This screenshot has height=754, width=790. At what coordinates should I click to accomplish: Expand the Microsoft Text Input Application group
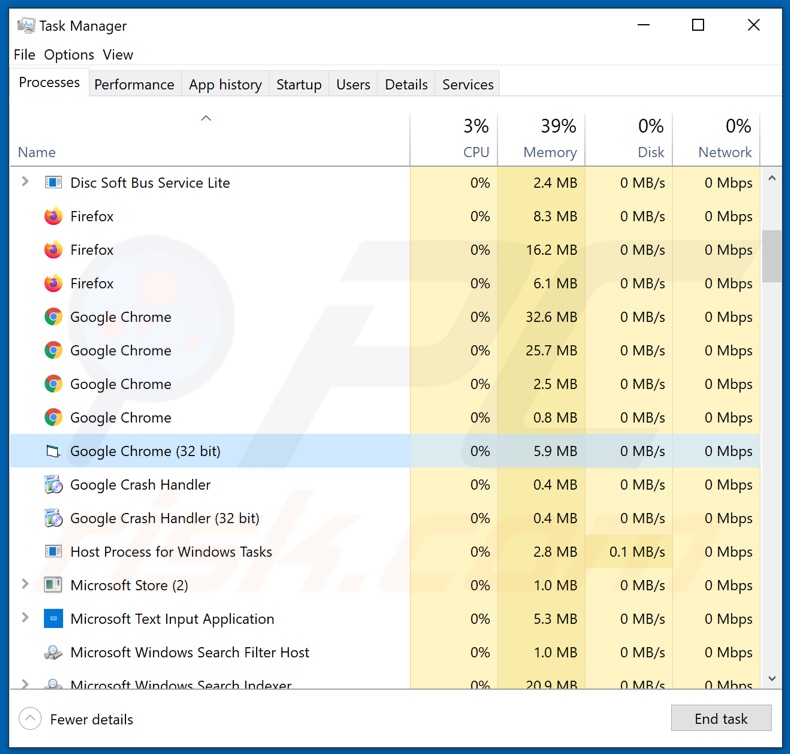click(25, 618)
